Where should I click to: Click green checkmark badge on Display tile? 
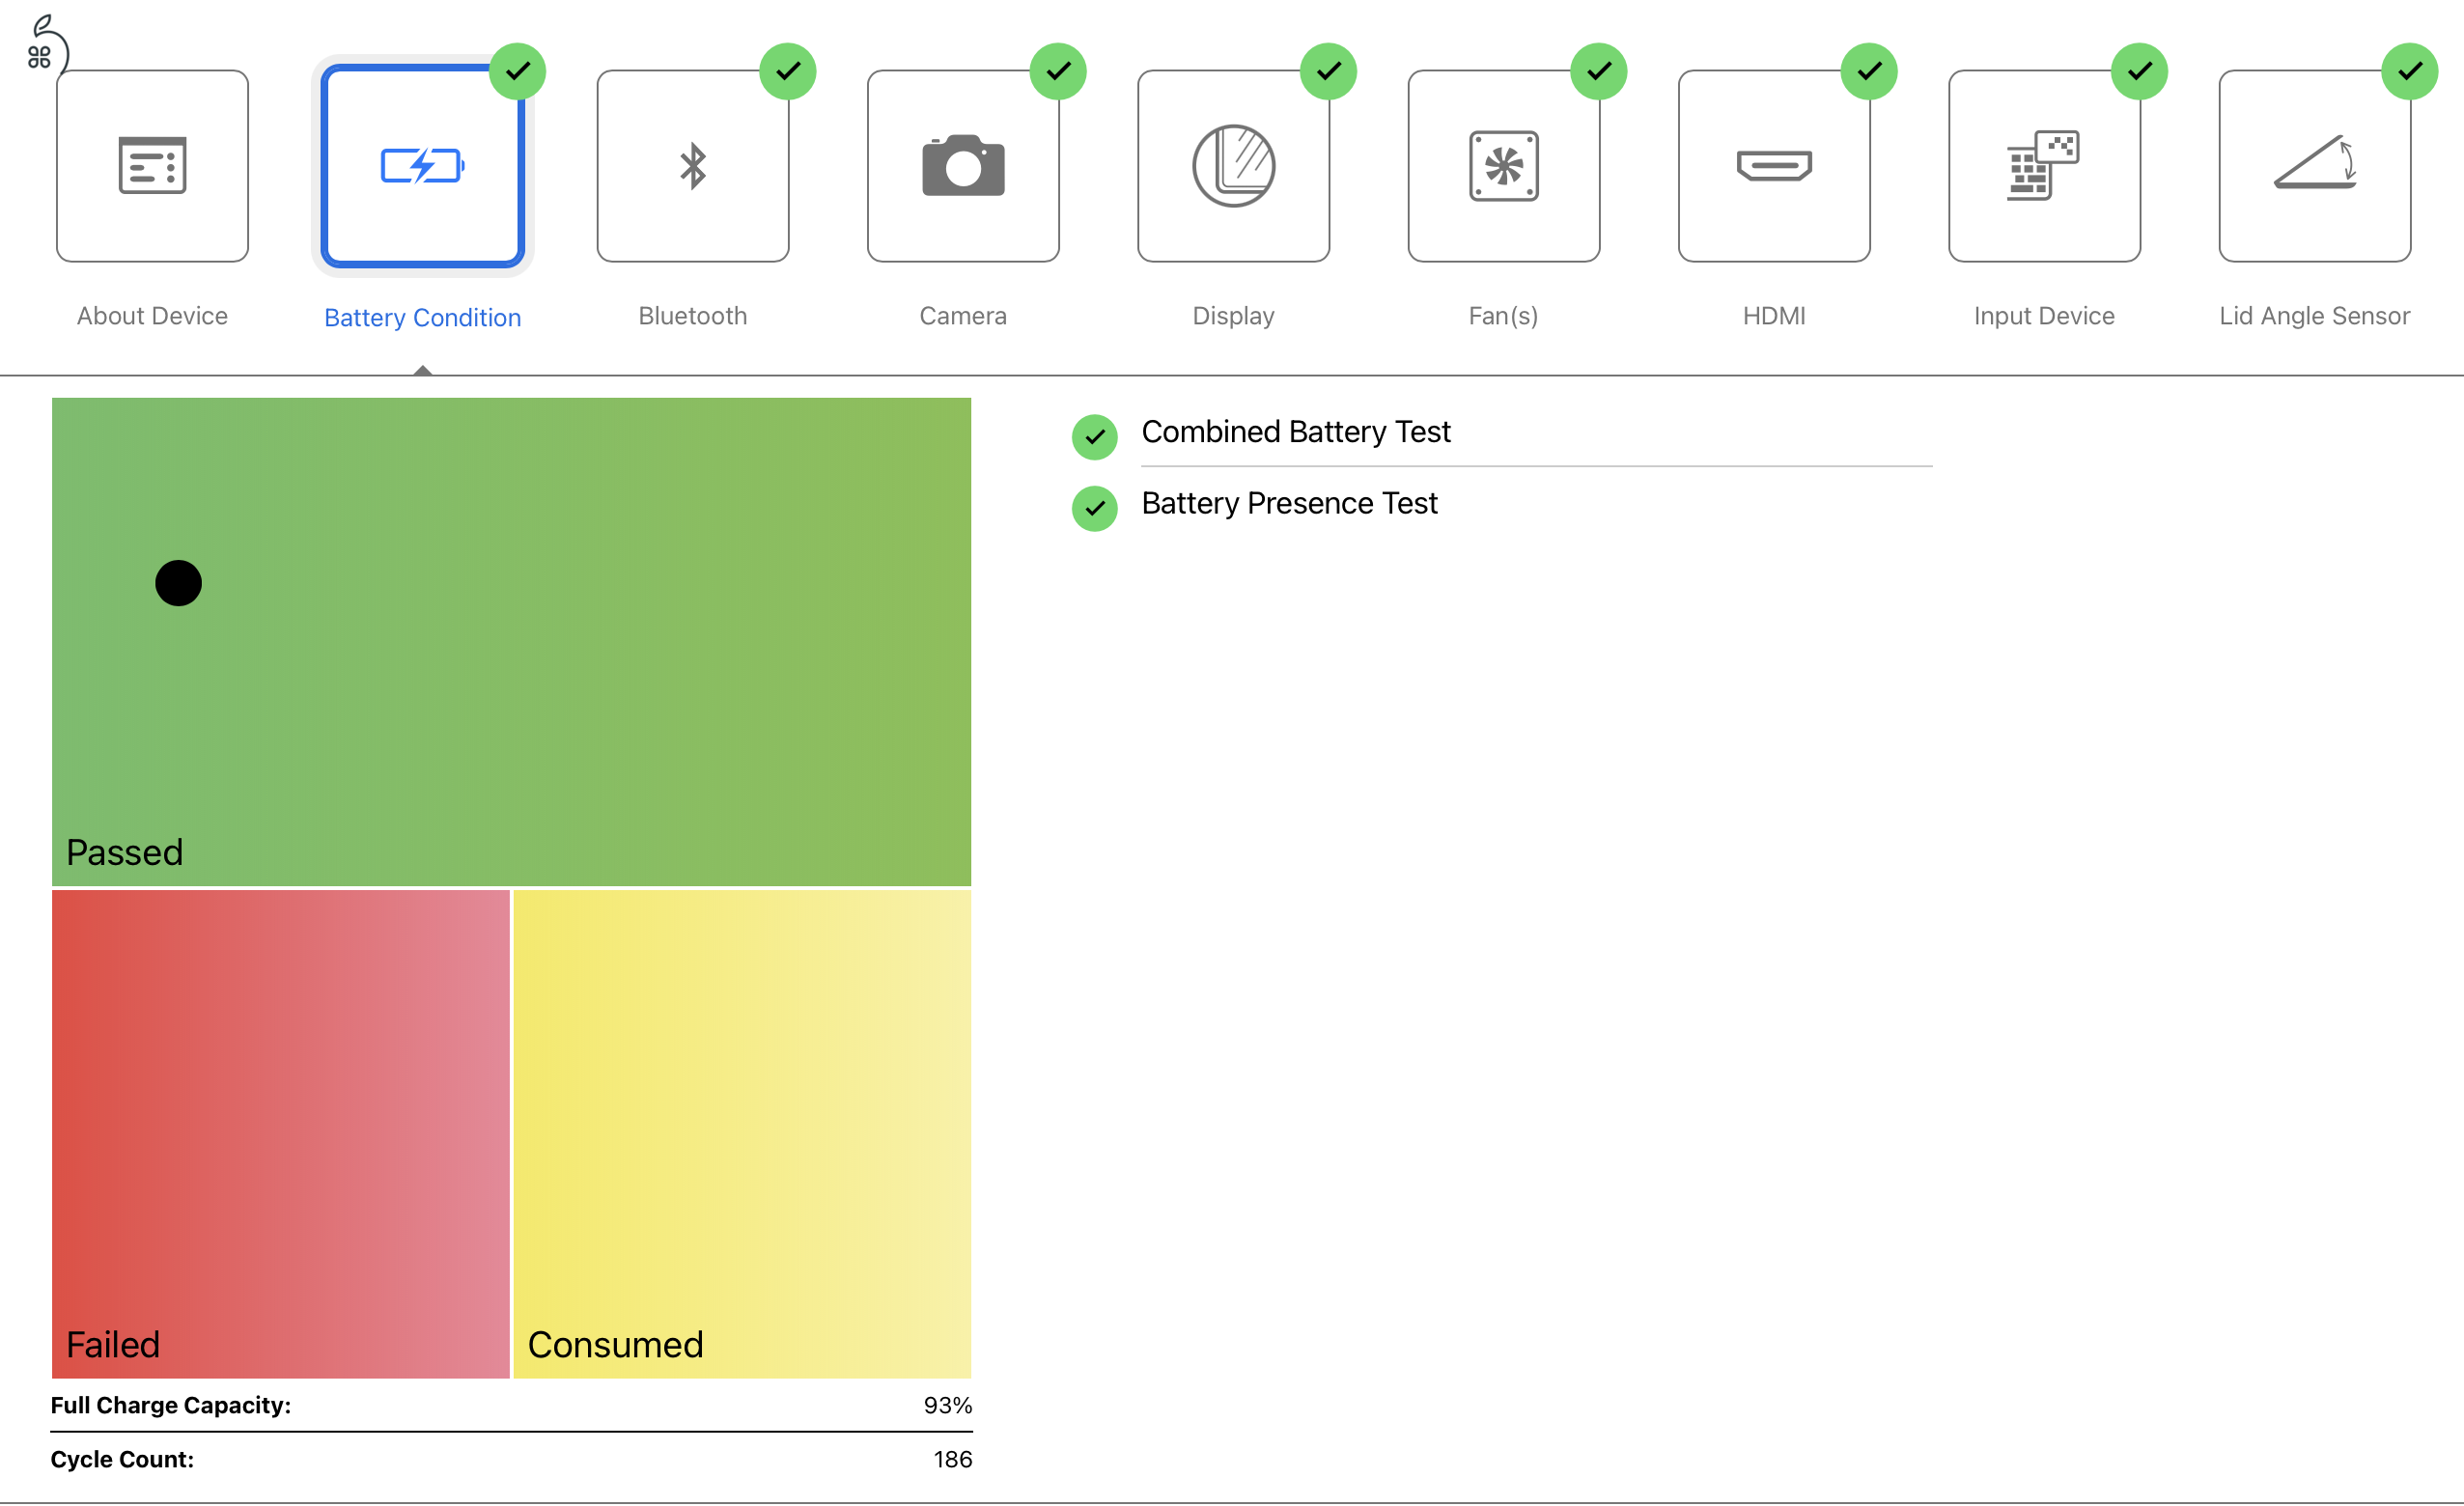(1328, 71)
